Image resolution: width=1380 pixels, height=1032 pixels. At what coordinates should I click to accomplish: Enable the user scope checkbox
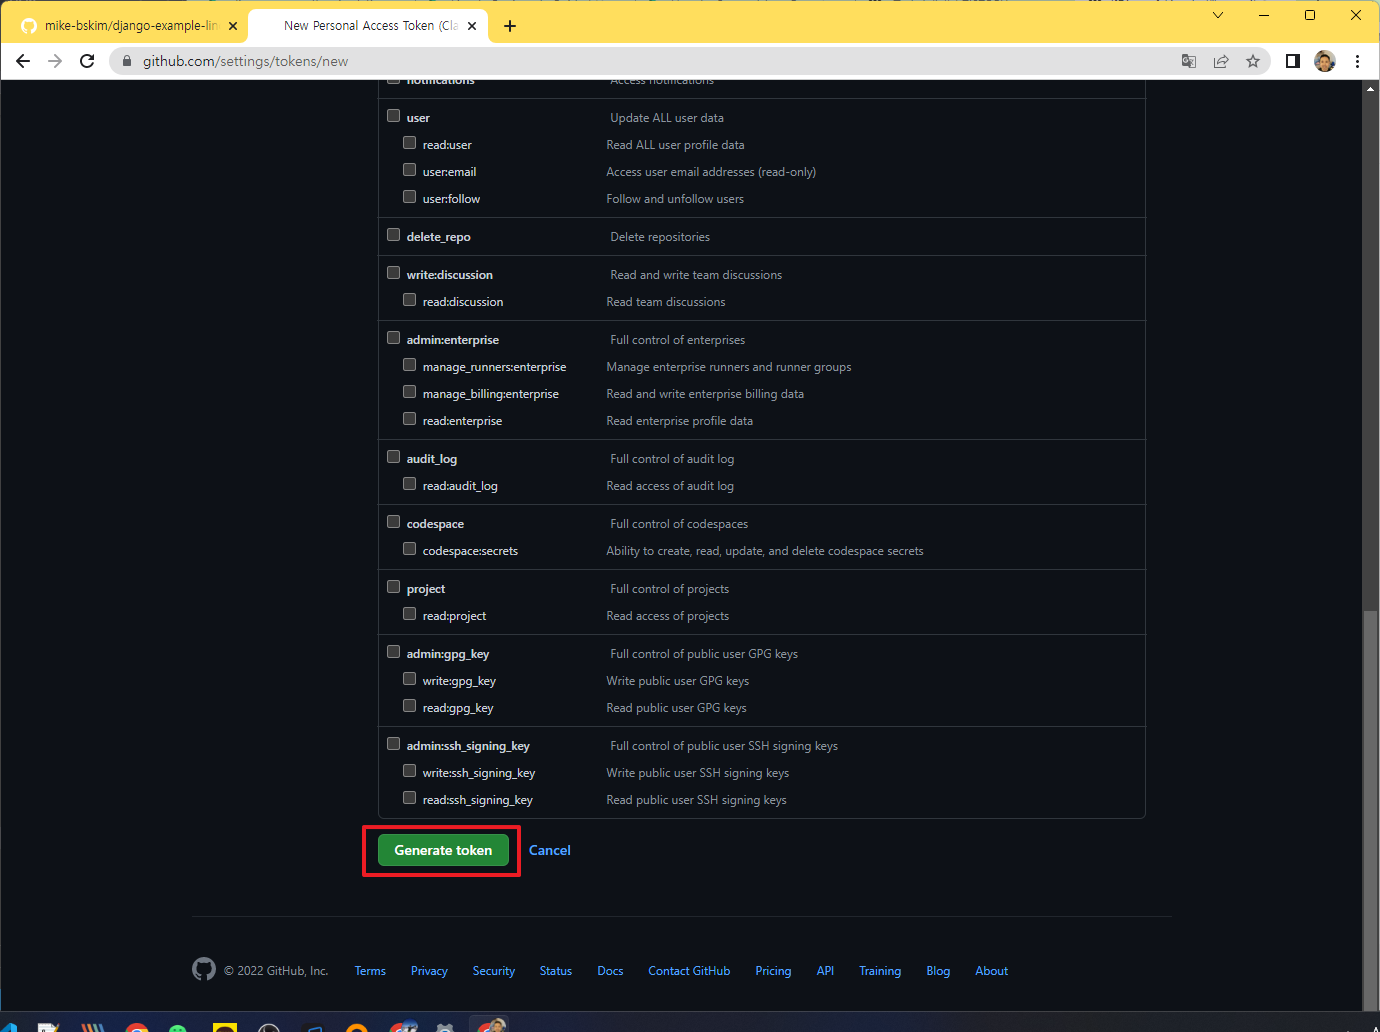point(394,116)
